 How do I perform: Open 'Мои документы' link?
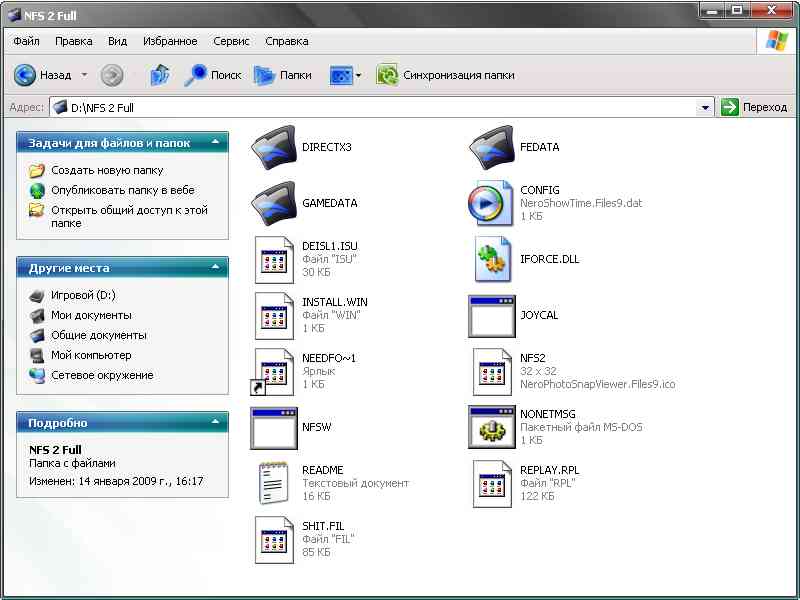(91, 315)
